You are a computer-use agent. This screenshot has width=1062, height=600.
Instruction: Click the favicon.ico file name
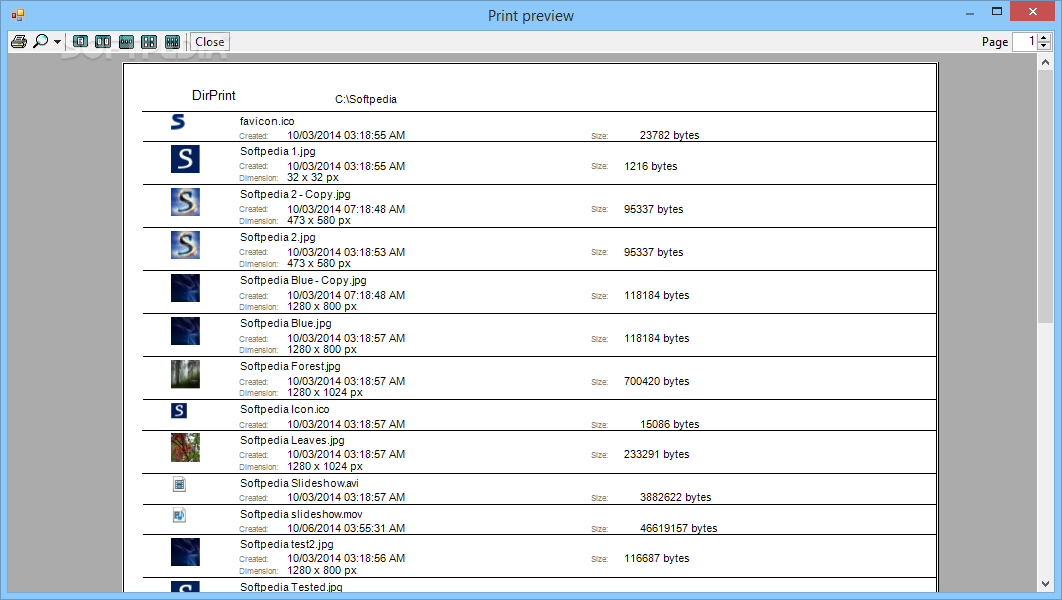tap(267, 121)
